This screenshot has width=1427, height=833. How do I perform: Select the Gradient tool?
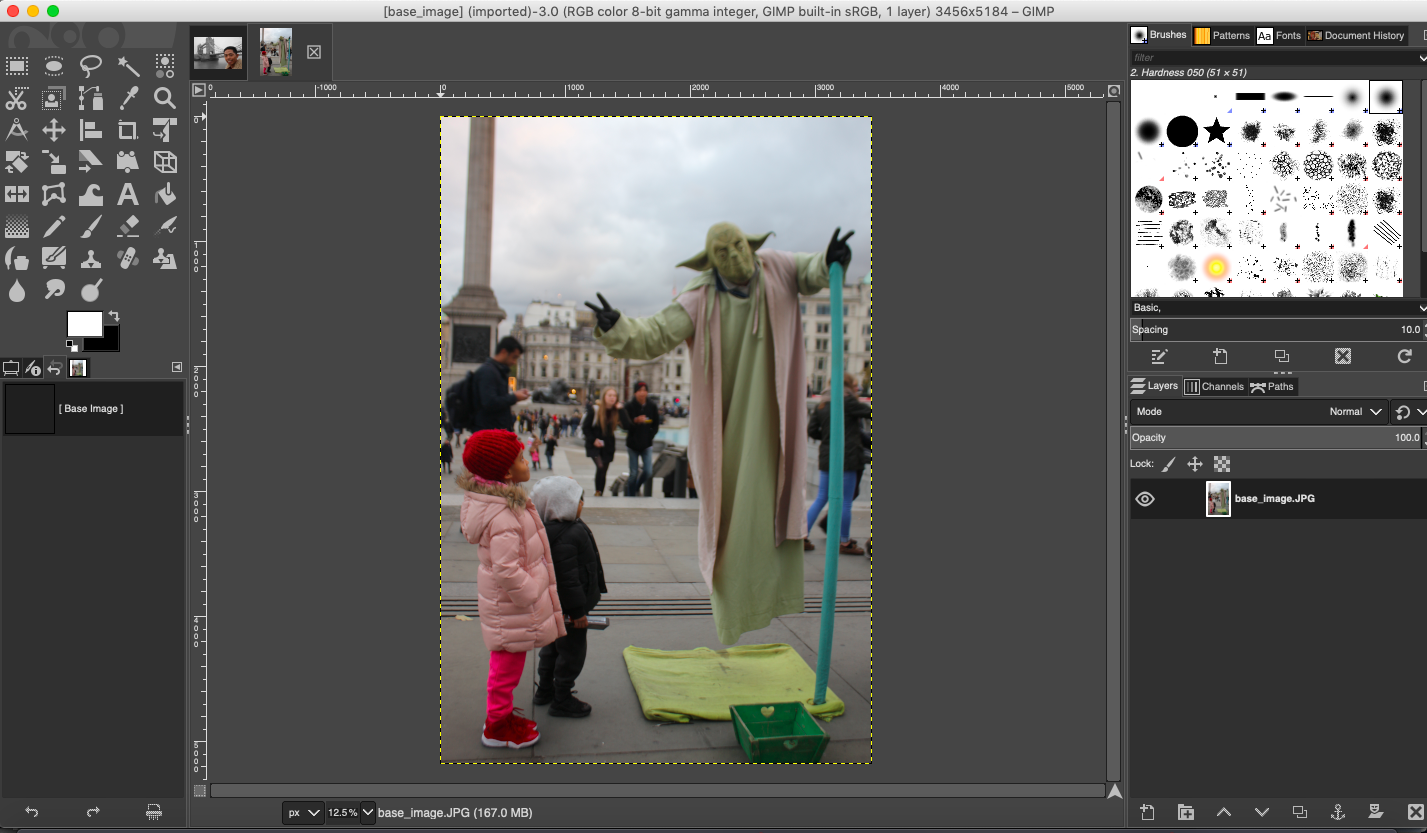(x=17, y=227)
